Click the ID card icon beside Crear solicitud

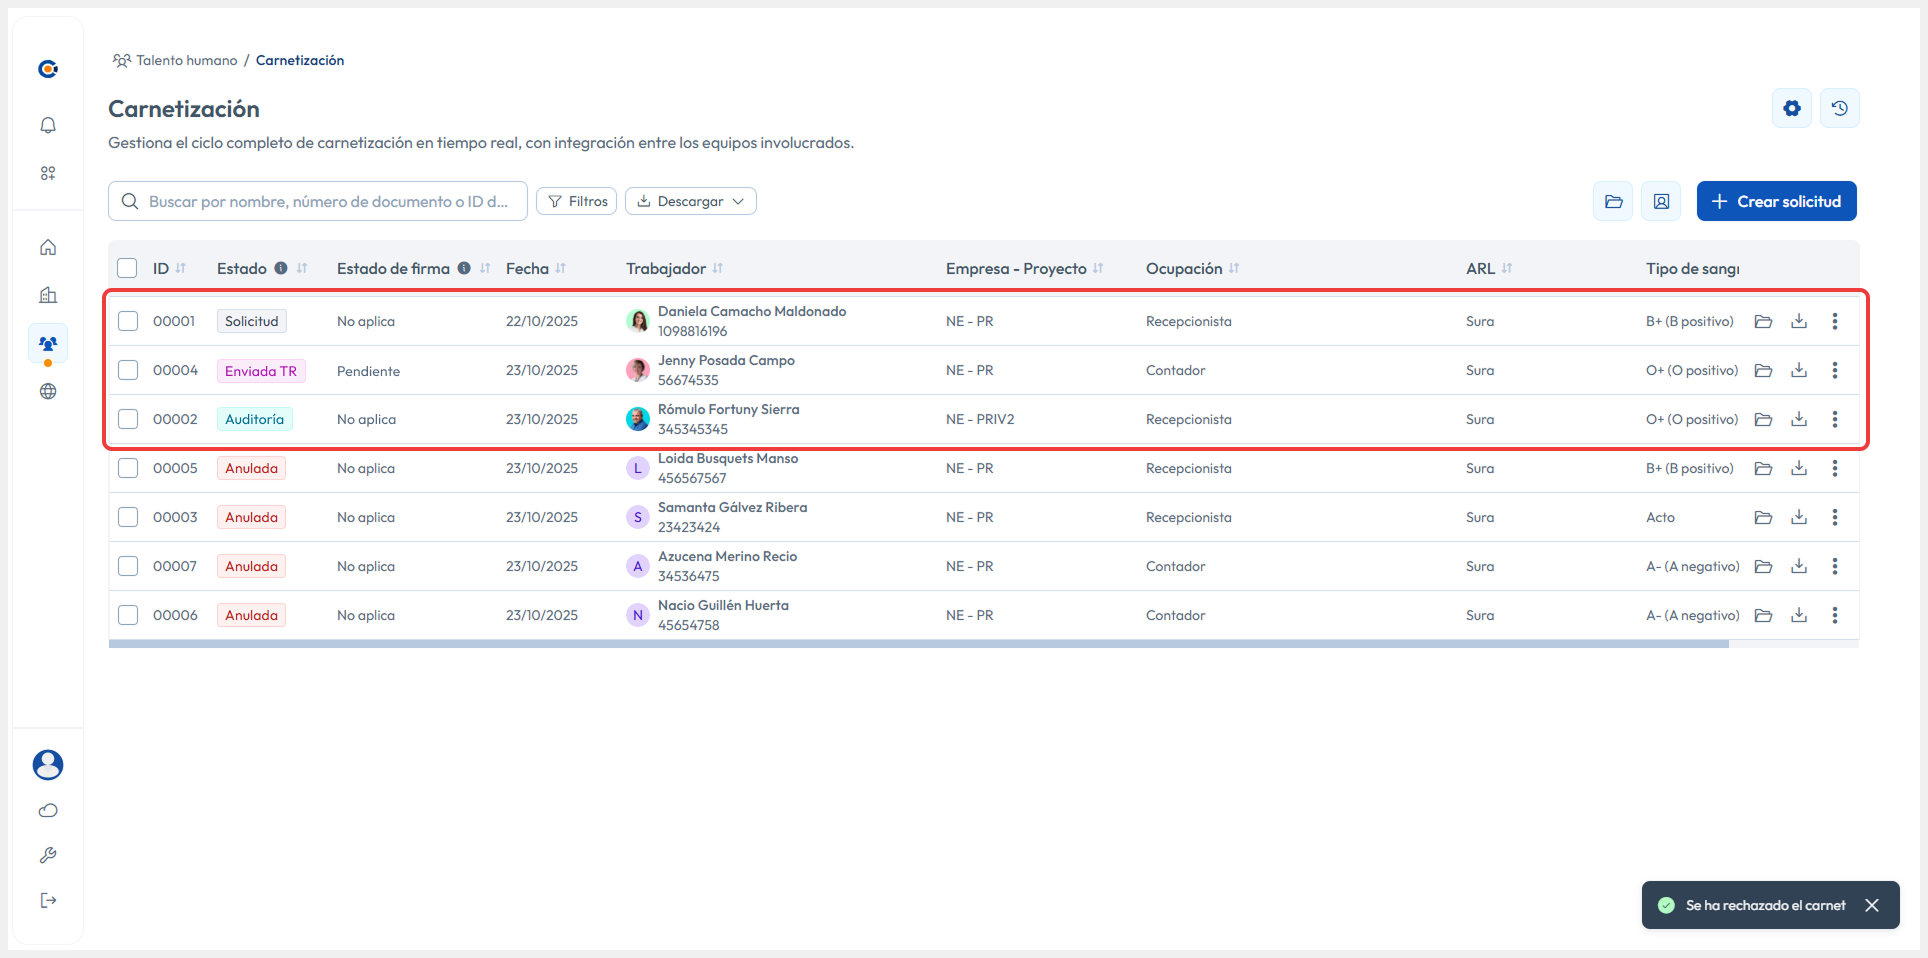(x=1660, y=201)
